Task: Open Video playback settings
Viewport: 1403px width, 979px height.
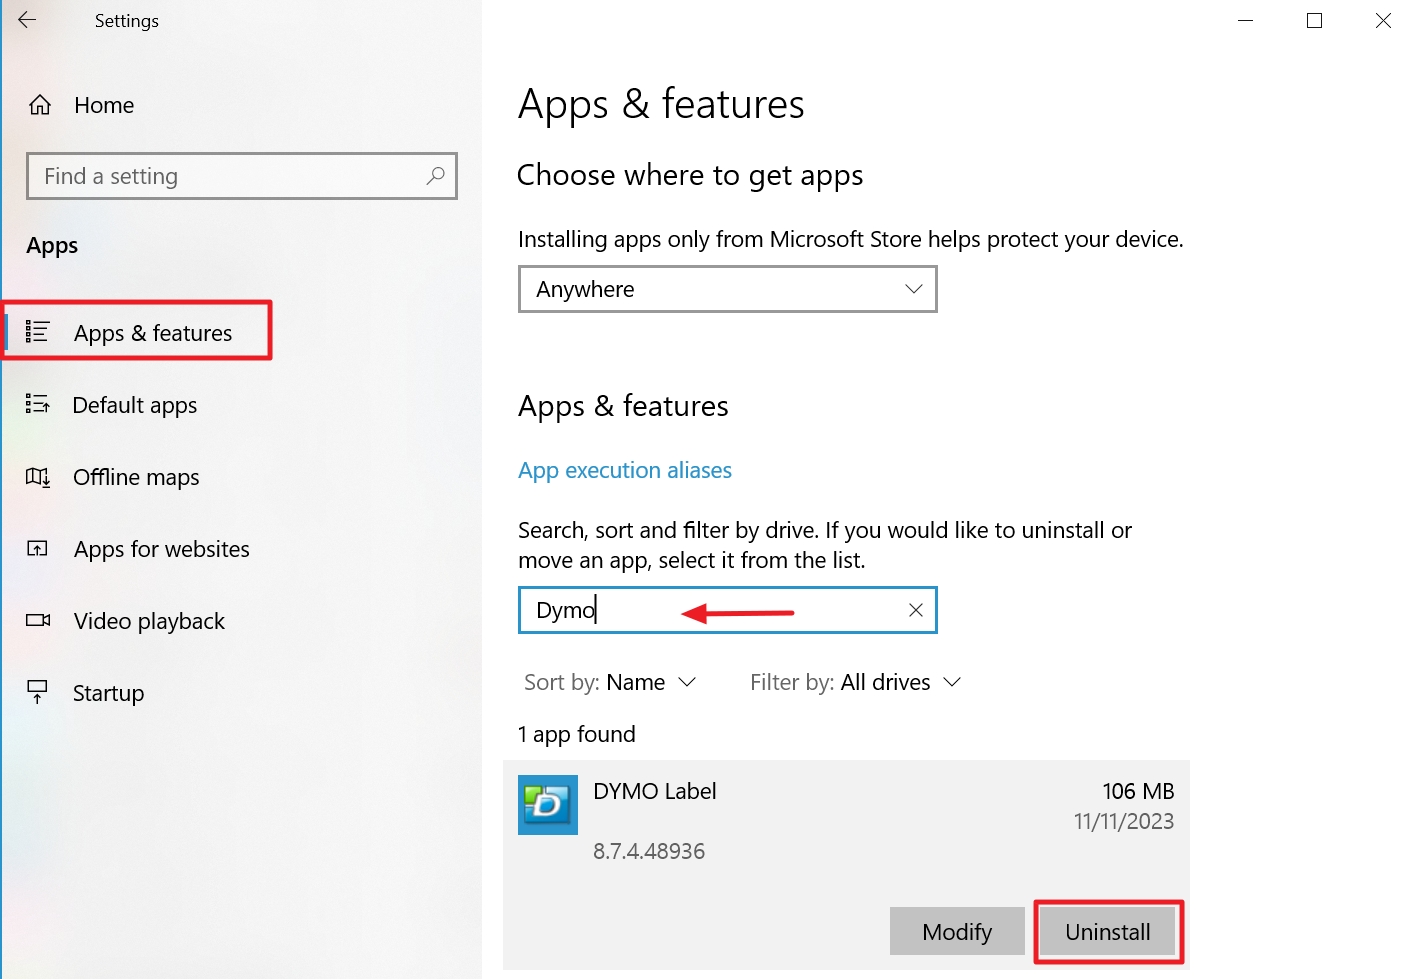Action: 149,621
